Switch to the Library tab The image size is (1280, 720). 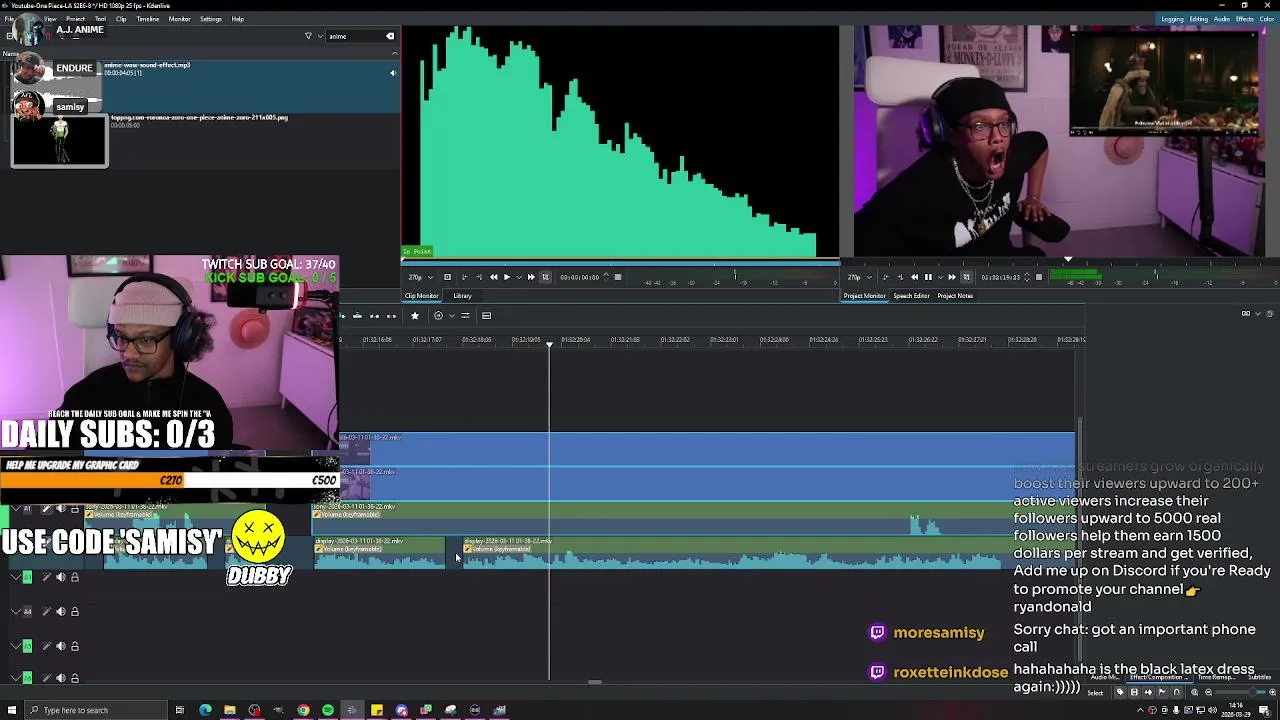(462, 296)
